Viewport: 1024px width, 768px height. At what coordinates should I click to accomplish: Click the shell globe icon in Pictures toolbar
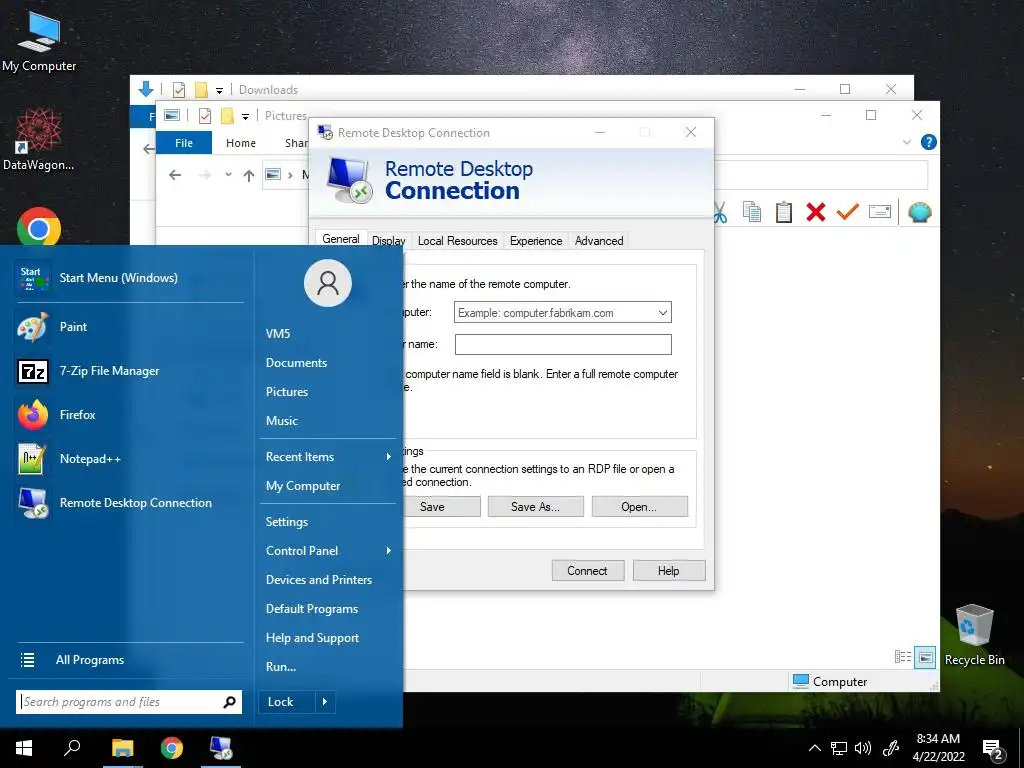click(x=920, y=212)
